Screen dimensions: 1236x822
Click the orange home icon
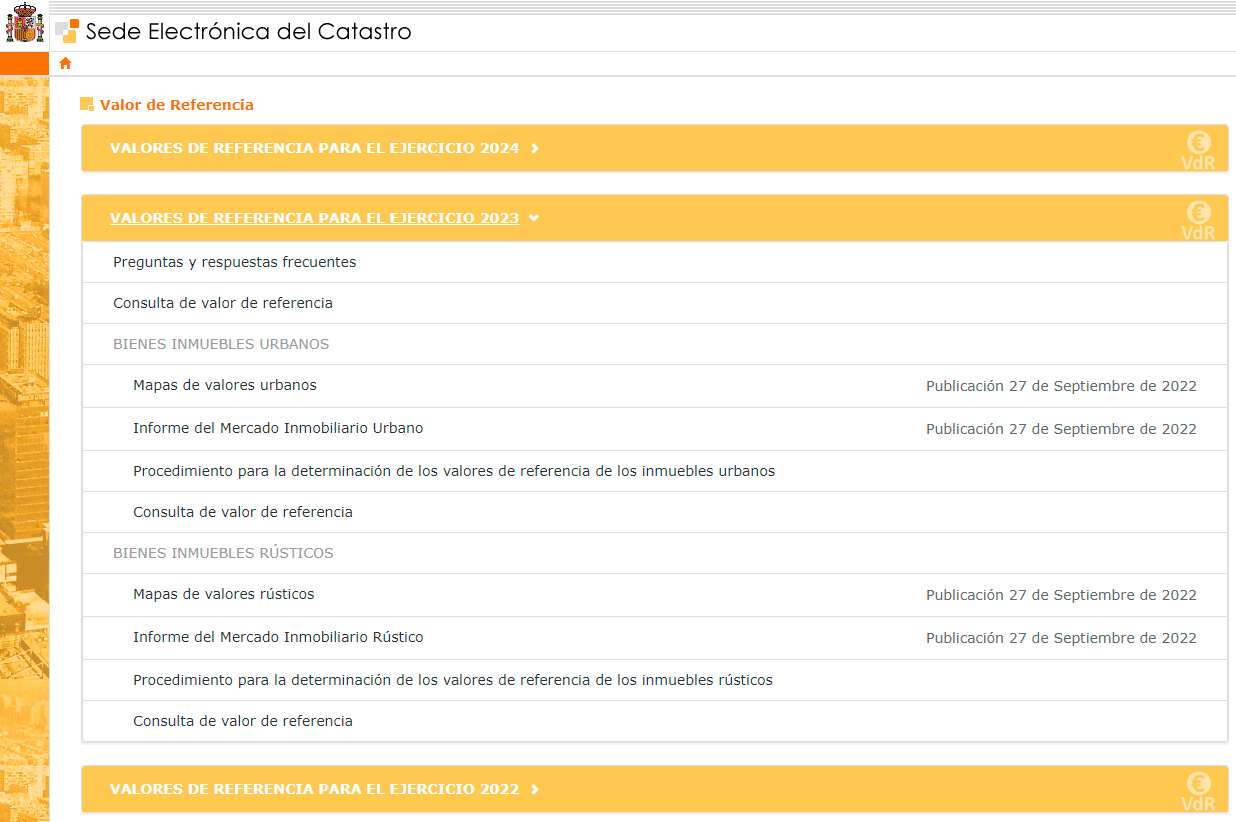[x=66, y=63]
